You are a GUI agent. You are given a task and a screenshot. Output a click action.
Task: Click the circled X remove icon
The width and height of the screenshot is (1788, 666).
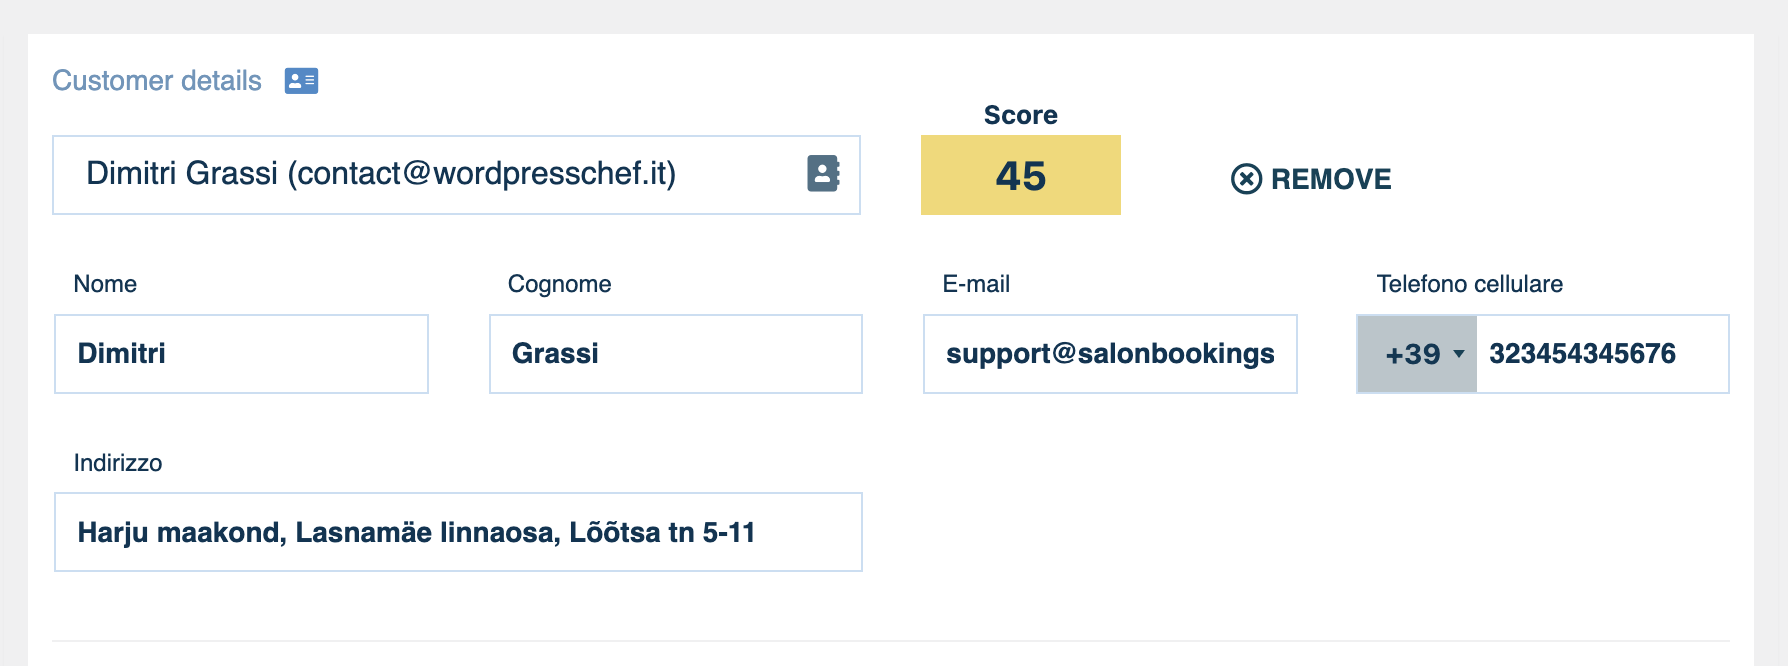(1246, 179)
